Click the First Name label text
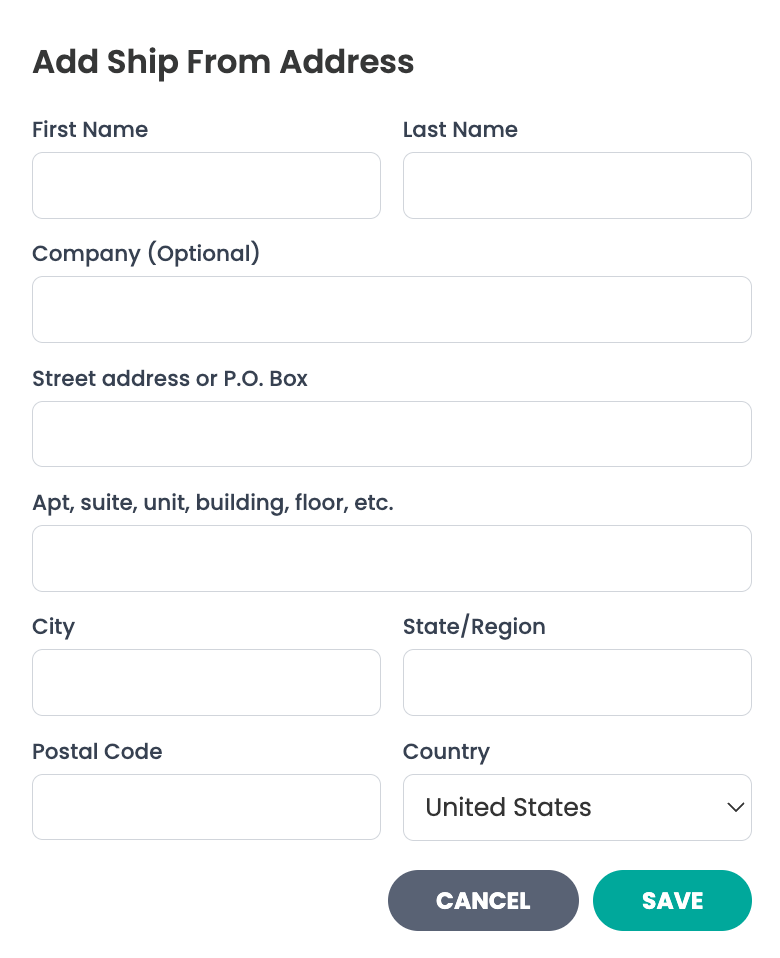This screenshot has height=958, width=780. (90, 129)
